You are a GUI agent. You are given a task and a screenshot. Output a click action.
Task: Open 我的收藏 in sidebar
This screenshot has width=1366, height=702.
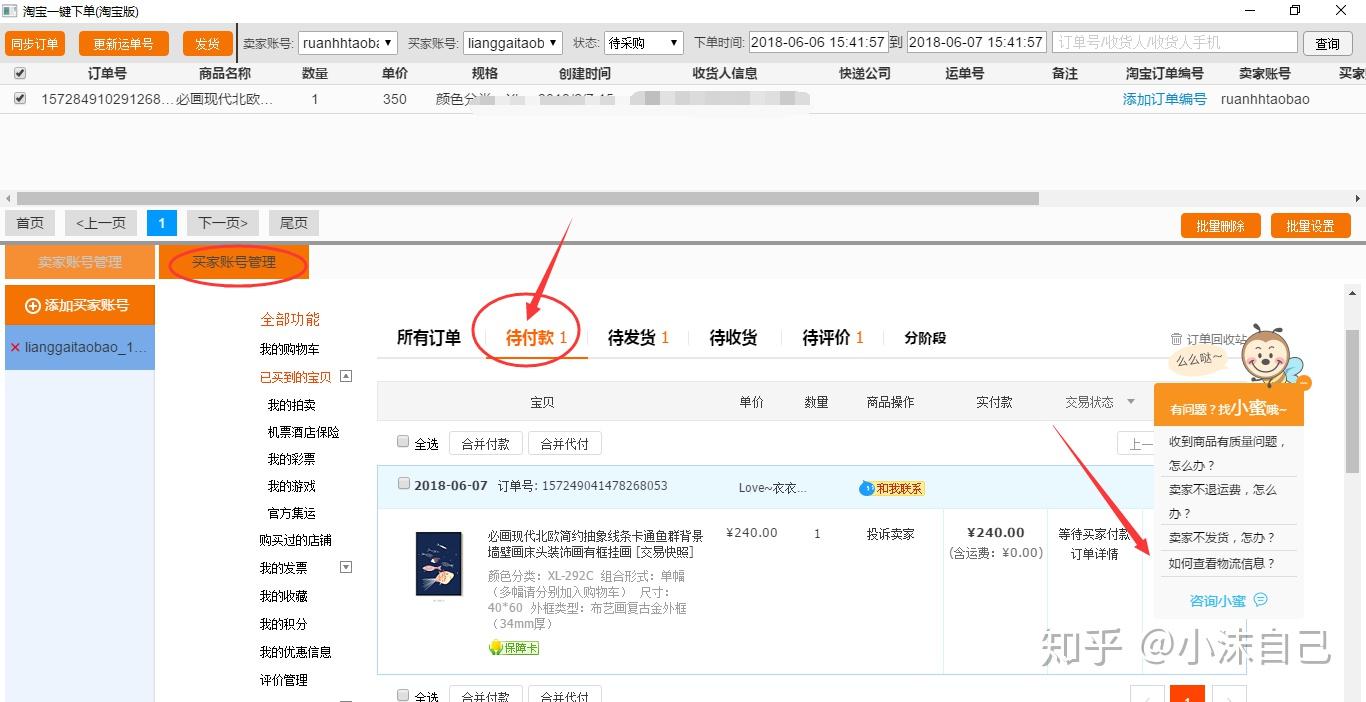click(283, 596)
